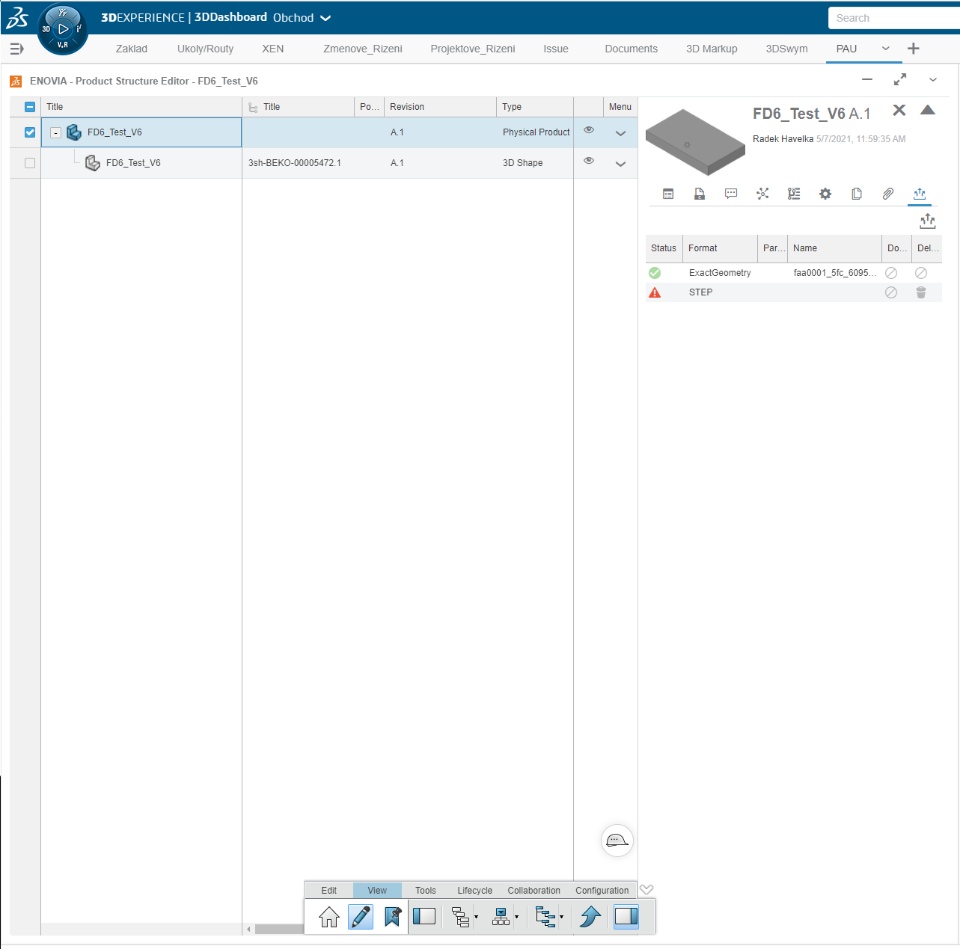960x949 pixels.
Task: Open the Zaklad dashboard tab
Action: [131, 48]
